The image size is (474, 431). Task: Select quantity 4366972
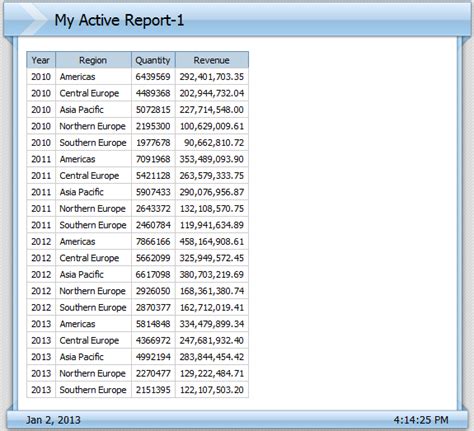[x=153, y=340]
